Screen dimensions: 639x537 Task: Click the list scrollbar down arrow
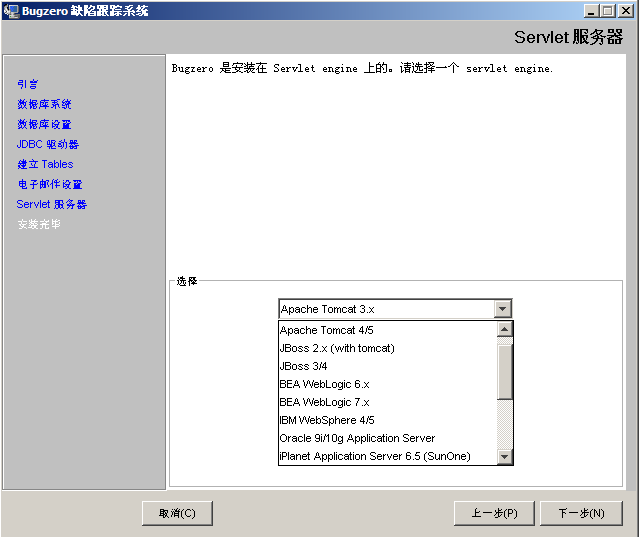click(505, 457)
